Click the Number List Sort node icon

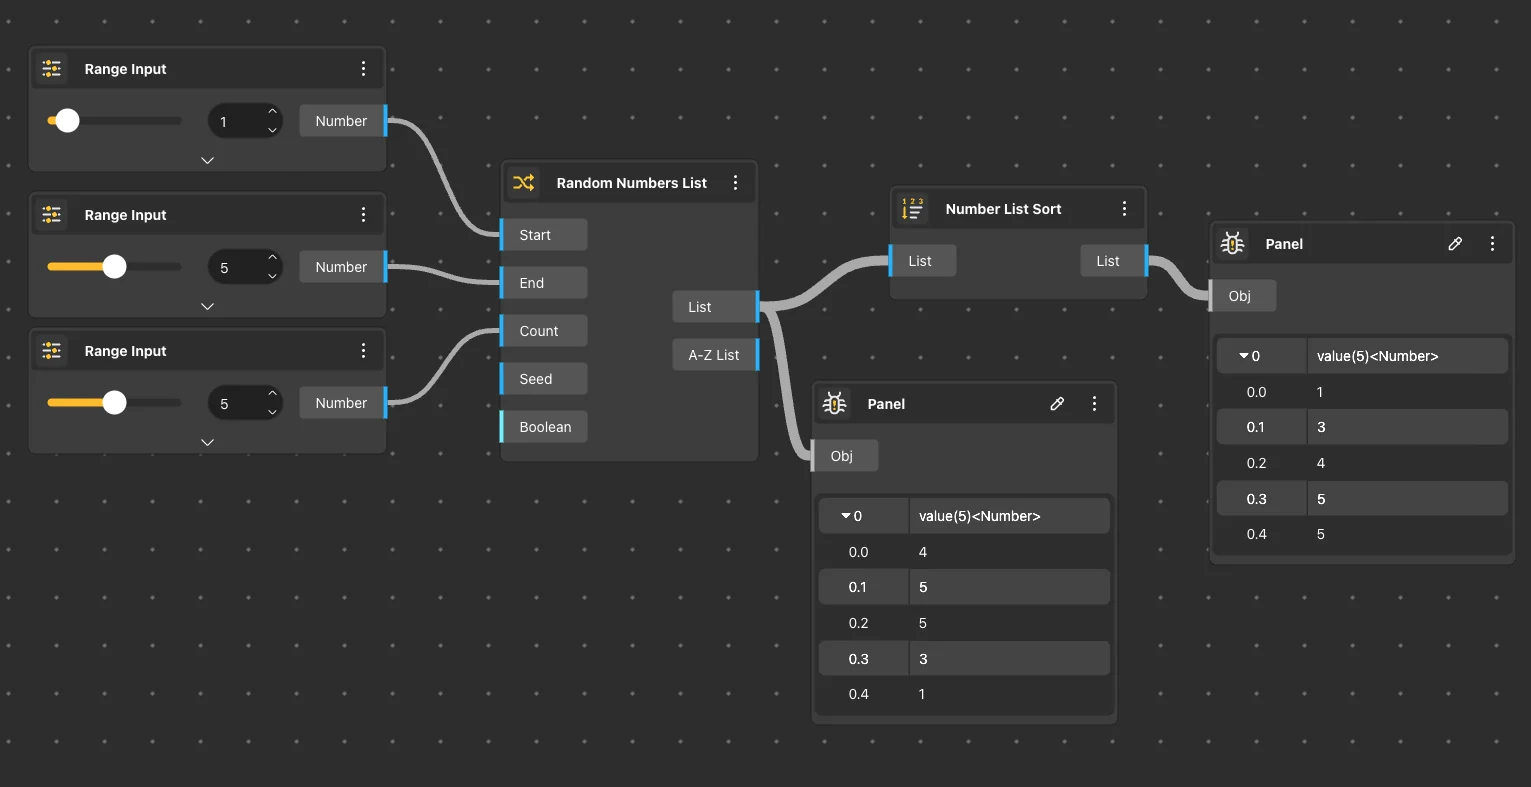[x=912, y=208]
